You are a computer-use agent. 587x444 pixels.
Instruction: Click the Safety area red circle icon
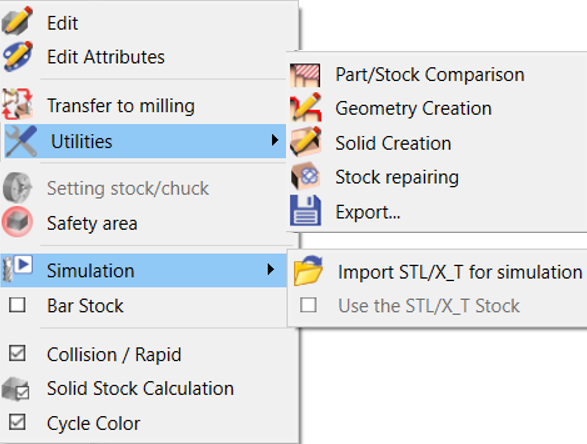point(17,222)
